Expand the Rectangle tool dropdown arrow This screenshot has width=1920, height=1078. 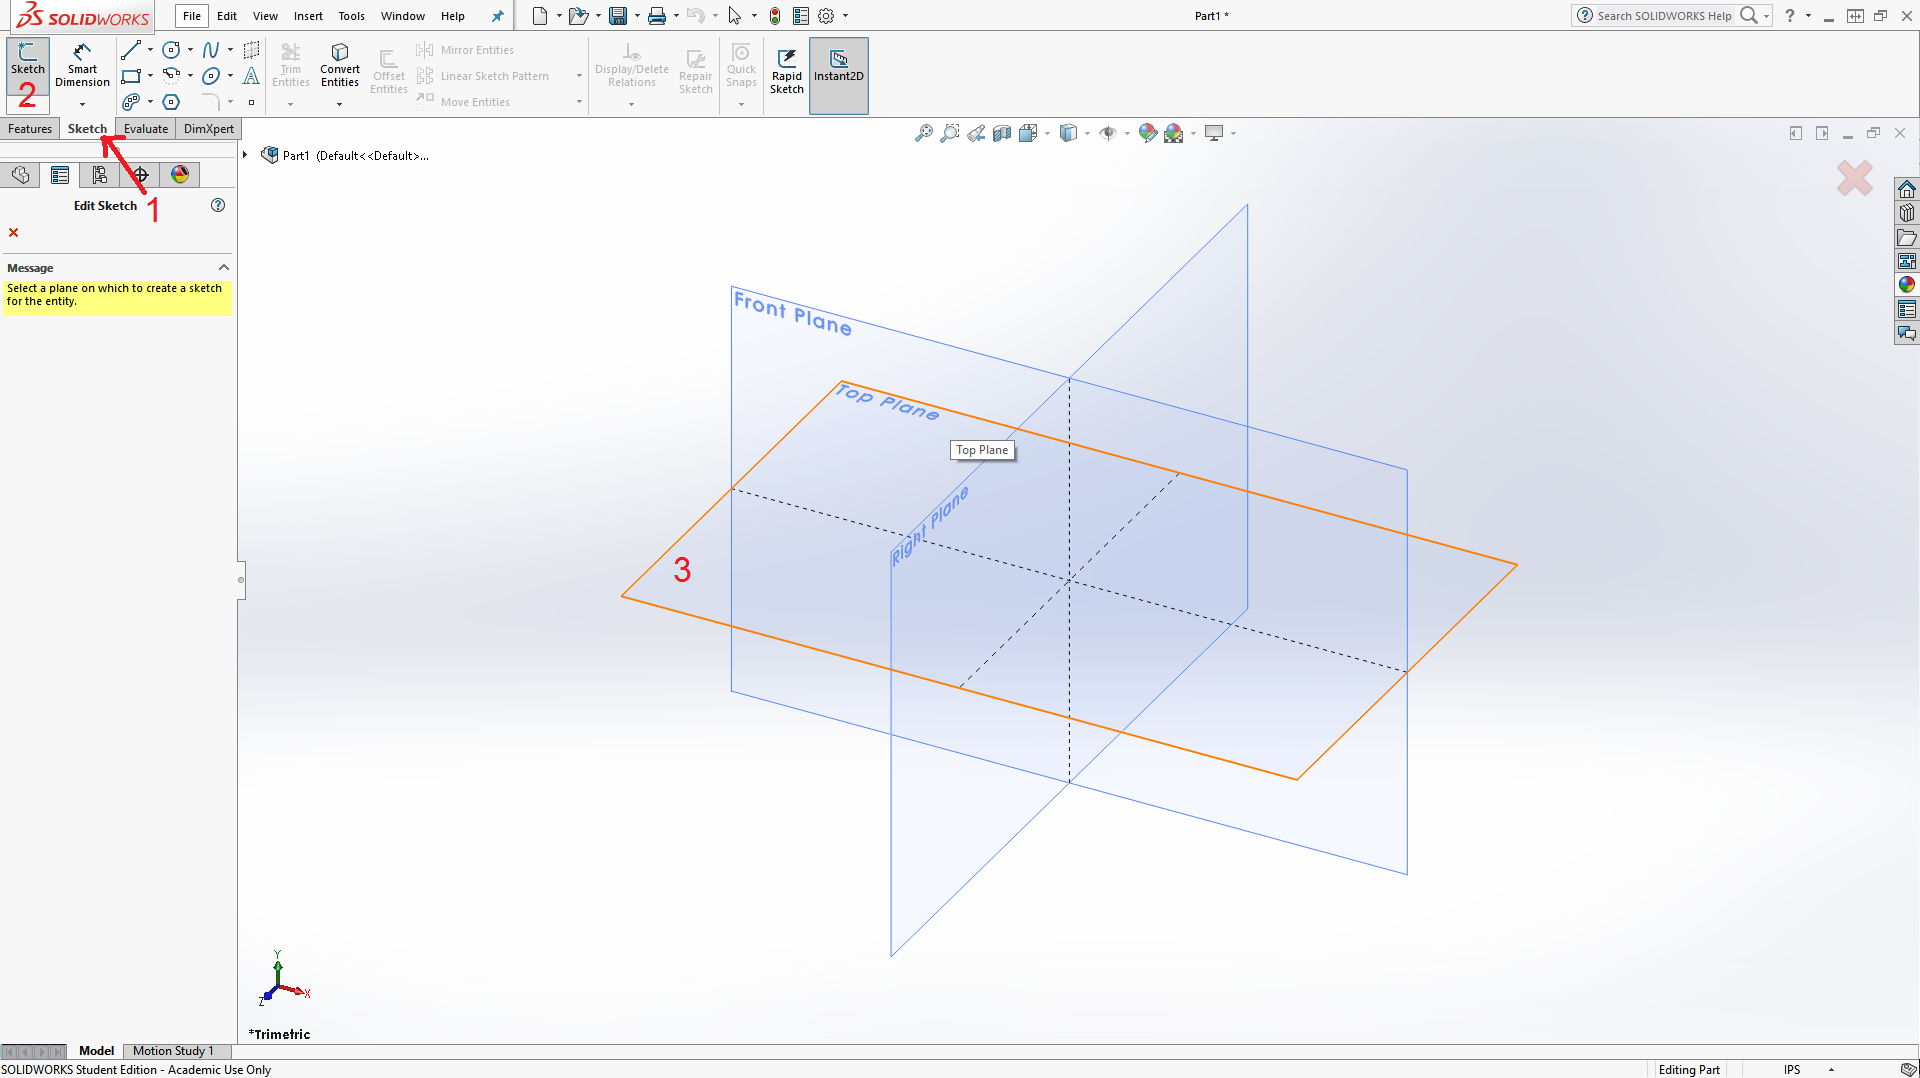[150, 76]
